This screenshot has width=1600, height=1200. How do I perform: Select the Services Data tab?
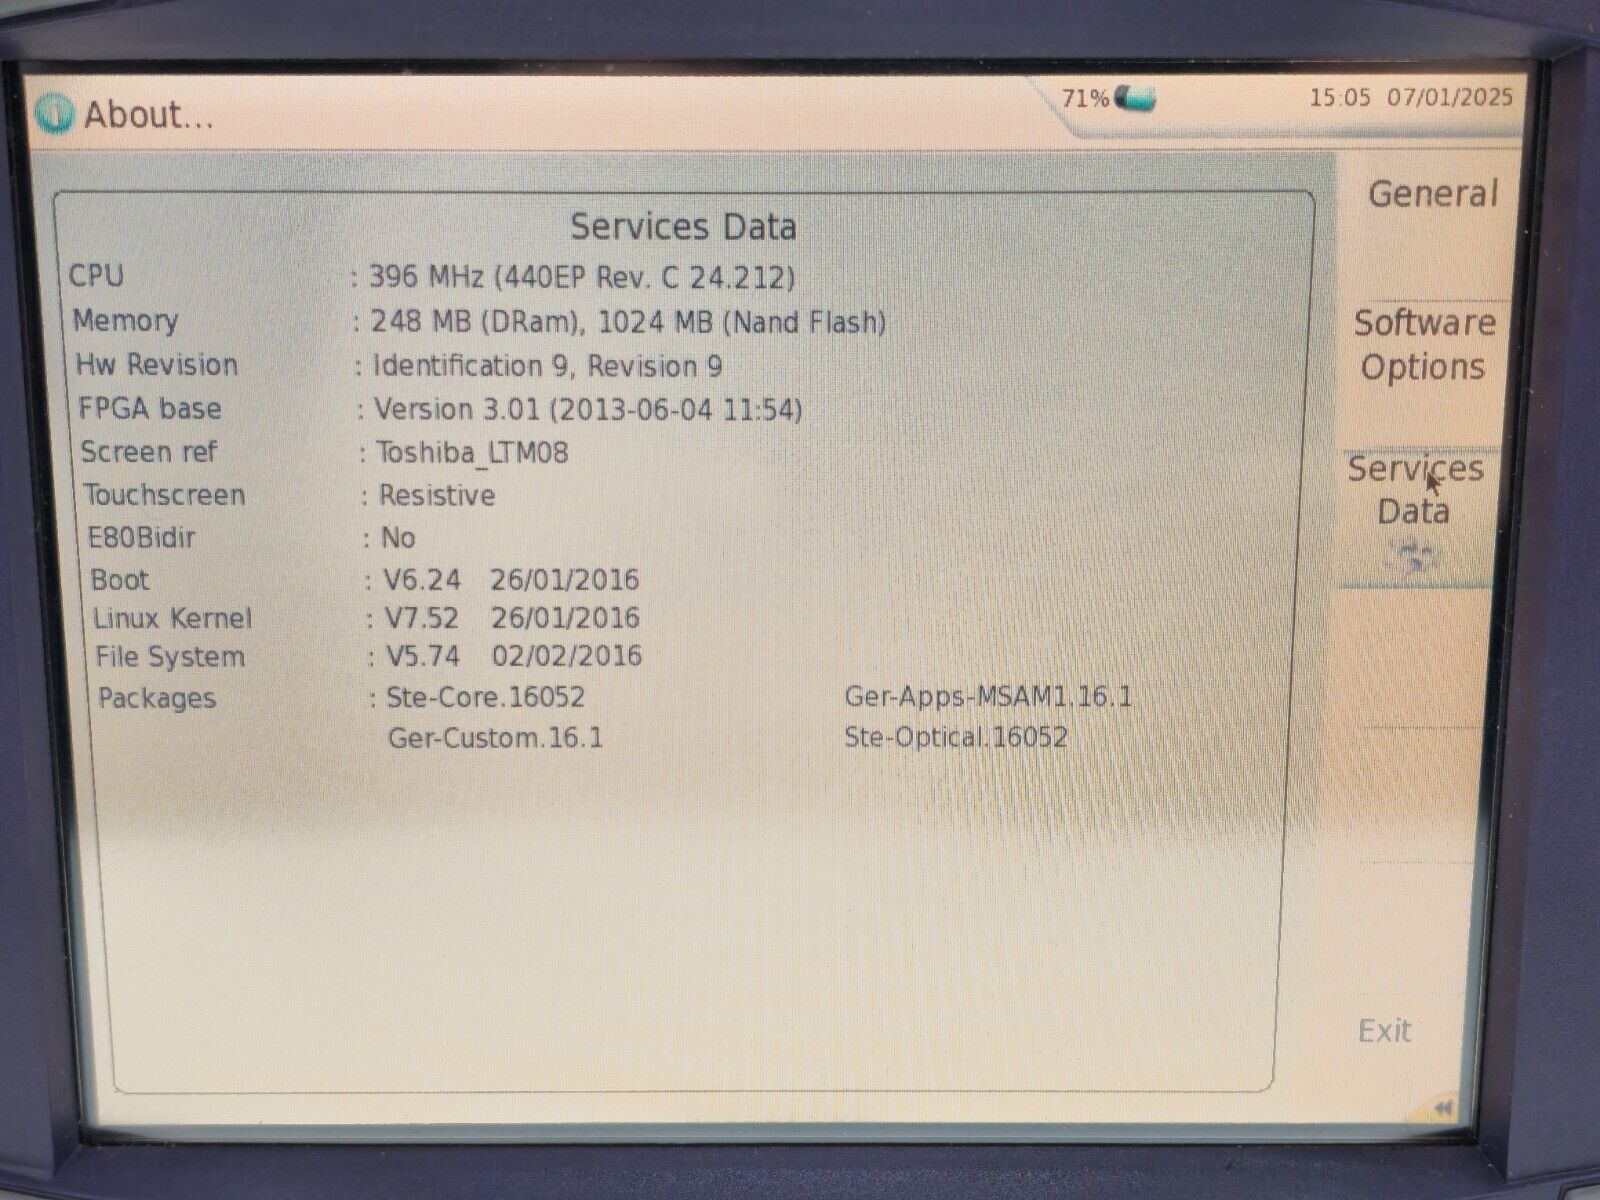click(1414, 489)
